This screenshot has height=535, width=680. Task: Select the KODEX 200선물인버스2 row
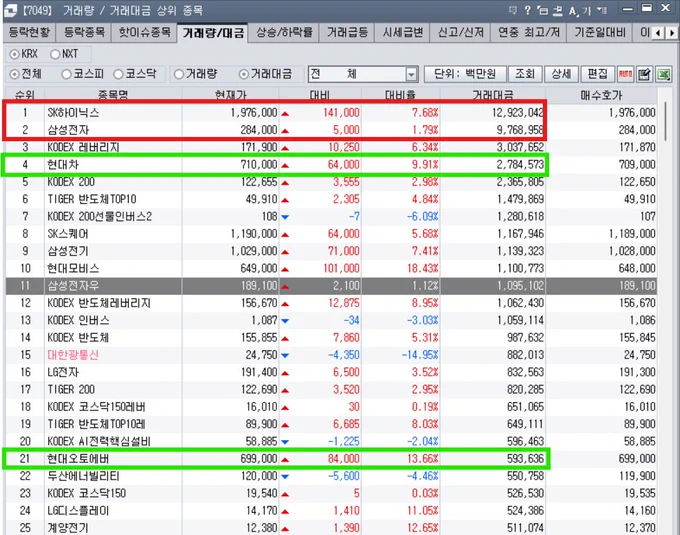click(x=331, y=216)
